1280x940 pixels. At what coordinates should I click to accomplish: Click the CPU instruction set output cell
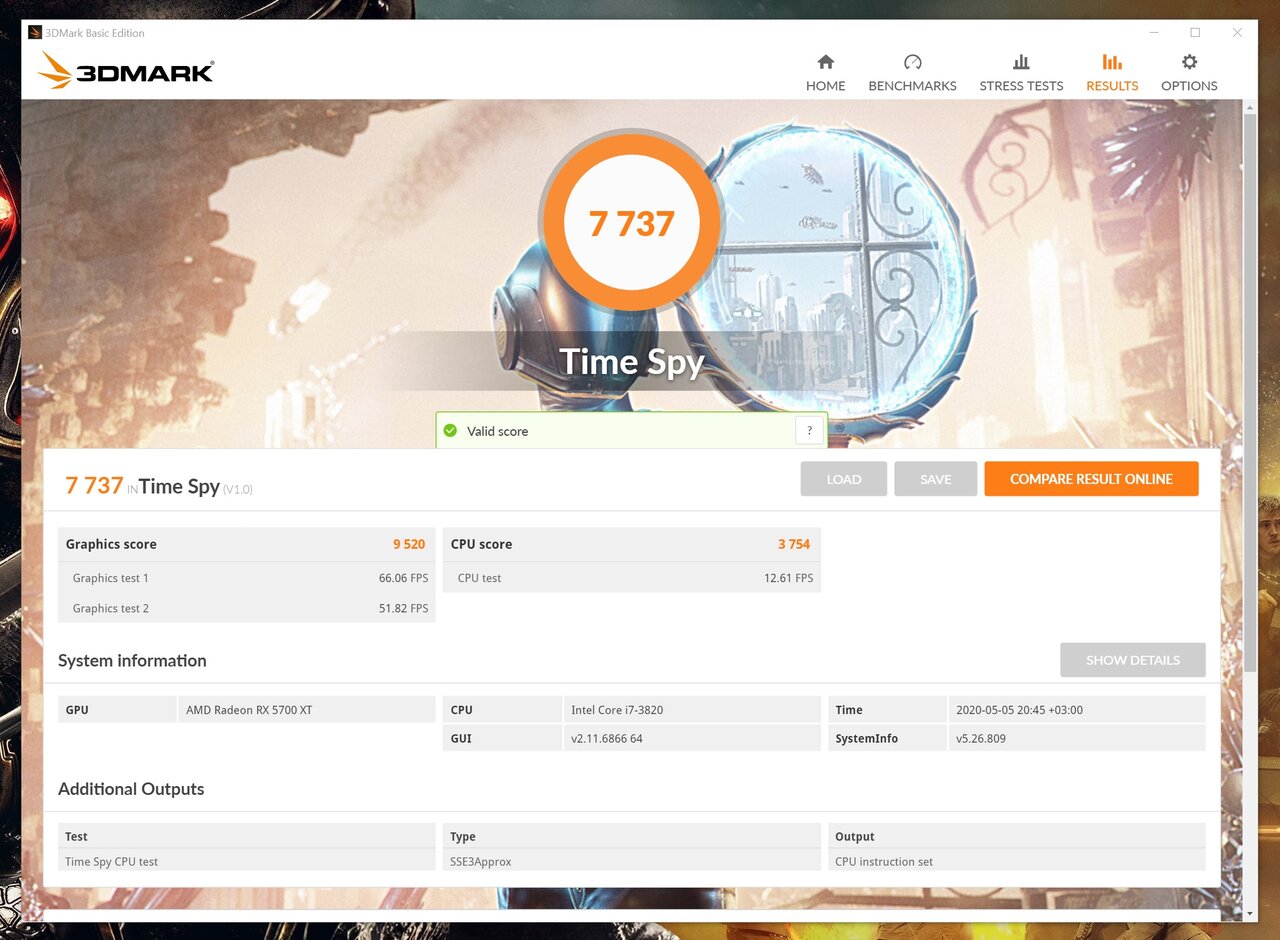click(x=1016, y=861)
